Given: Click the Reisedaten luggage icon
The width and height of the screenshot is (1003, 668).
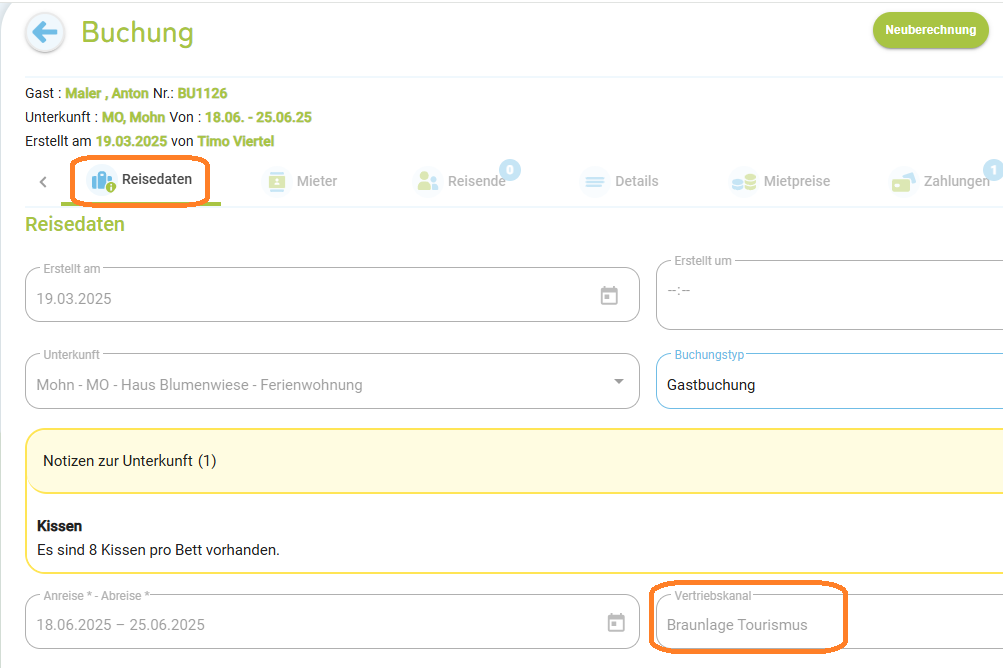Looking at the screenshot, I should coord(102,180).
